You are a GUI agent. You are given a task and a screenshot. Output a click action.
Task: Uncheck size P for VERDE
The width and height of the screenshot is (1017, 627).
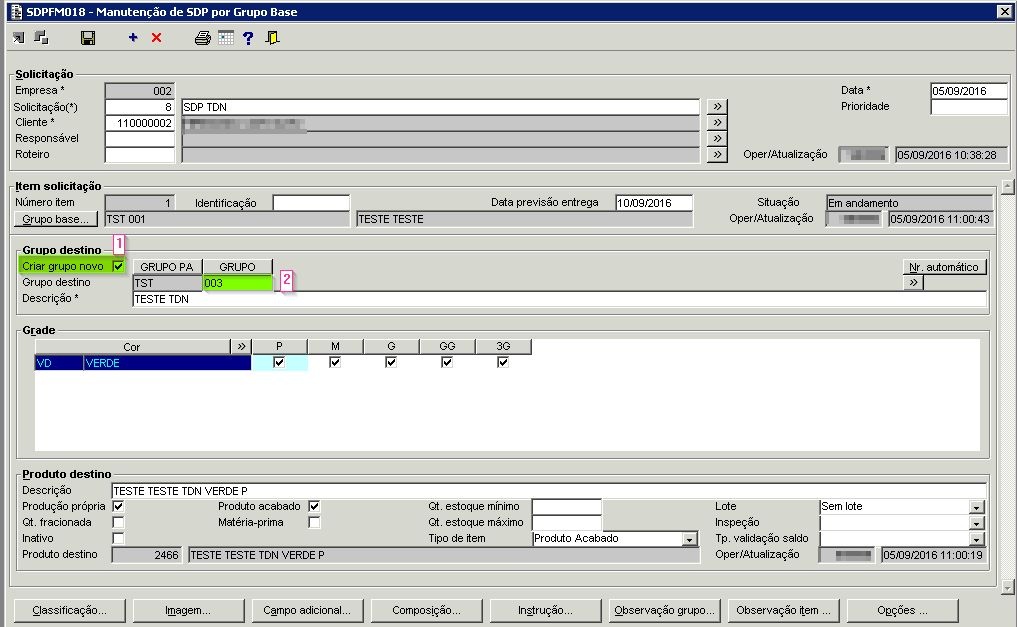[x=279, y=362]
